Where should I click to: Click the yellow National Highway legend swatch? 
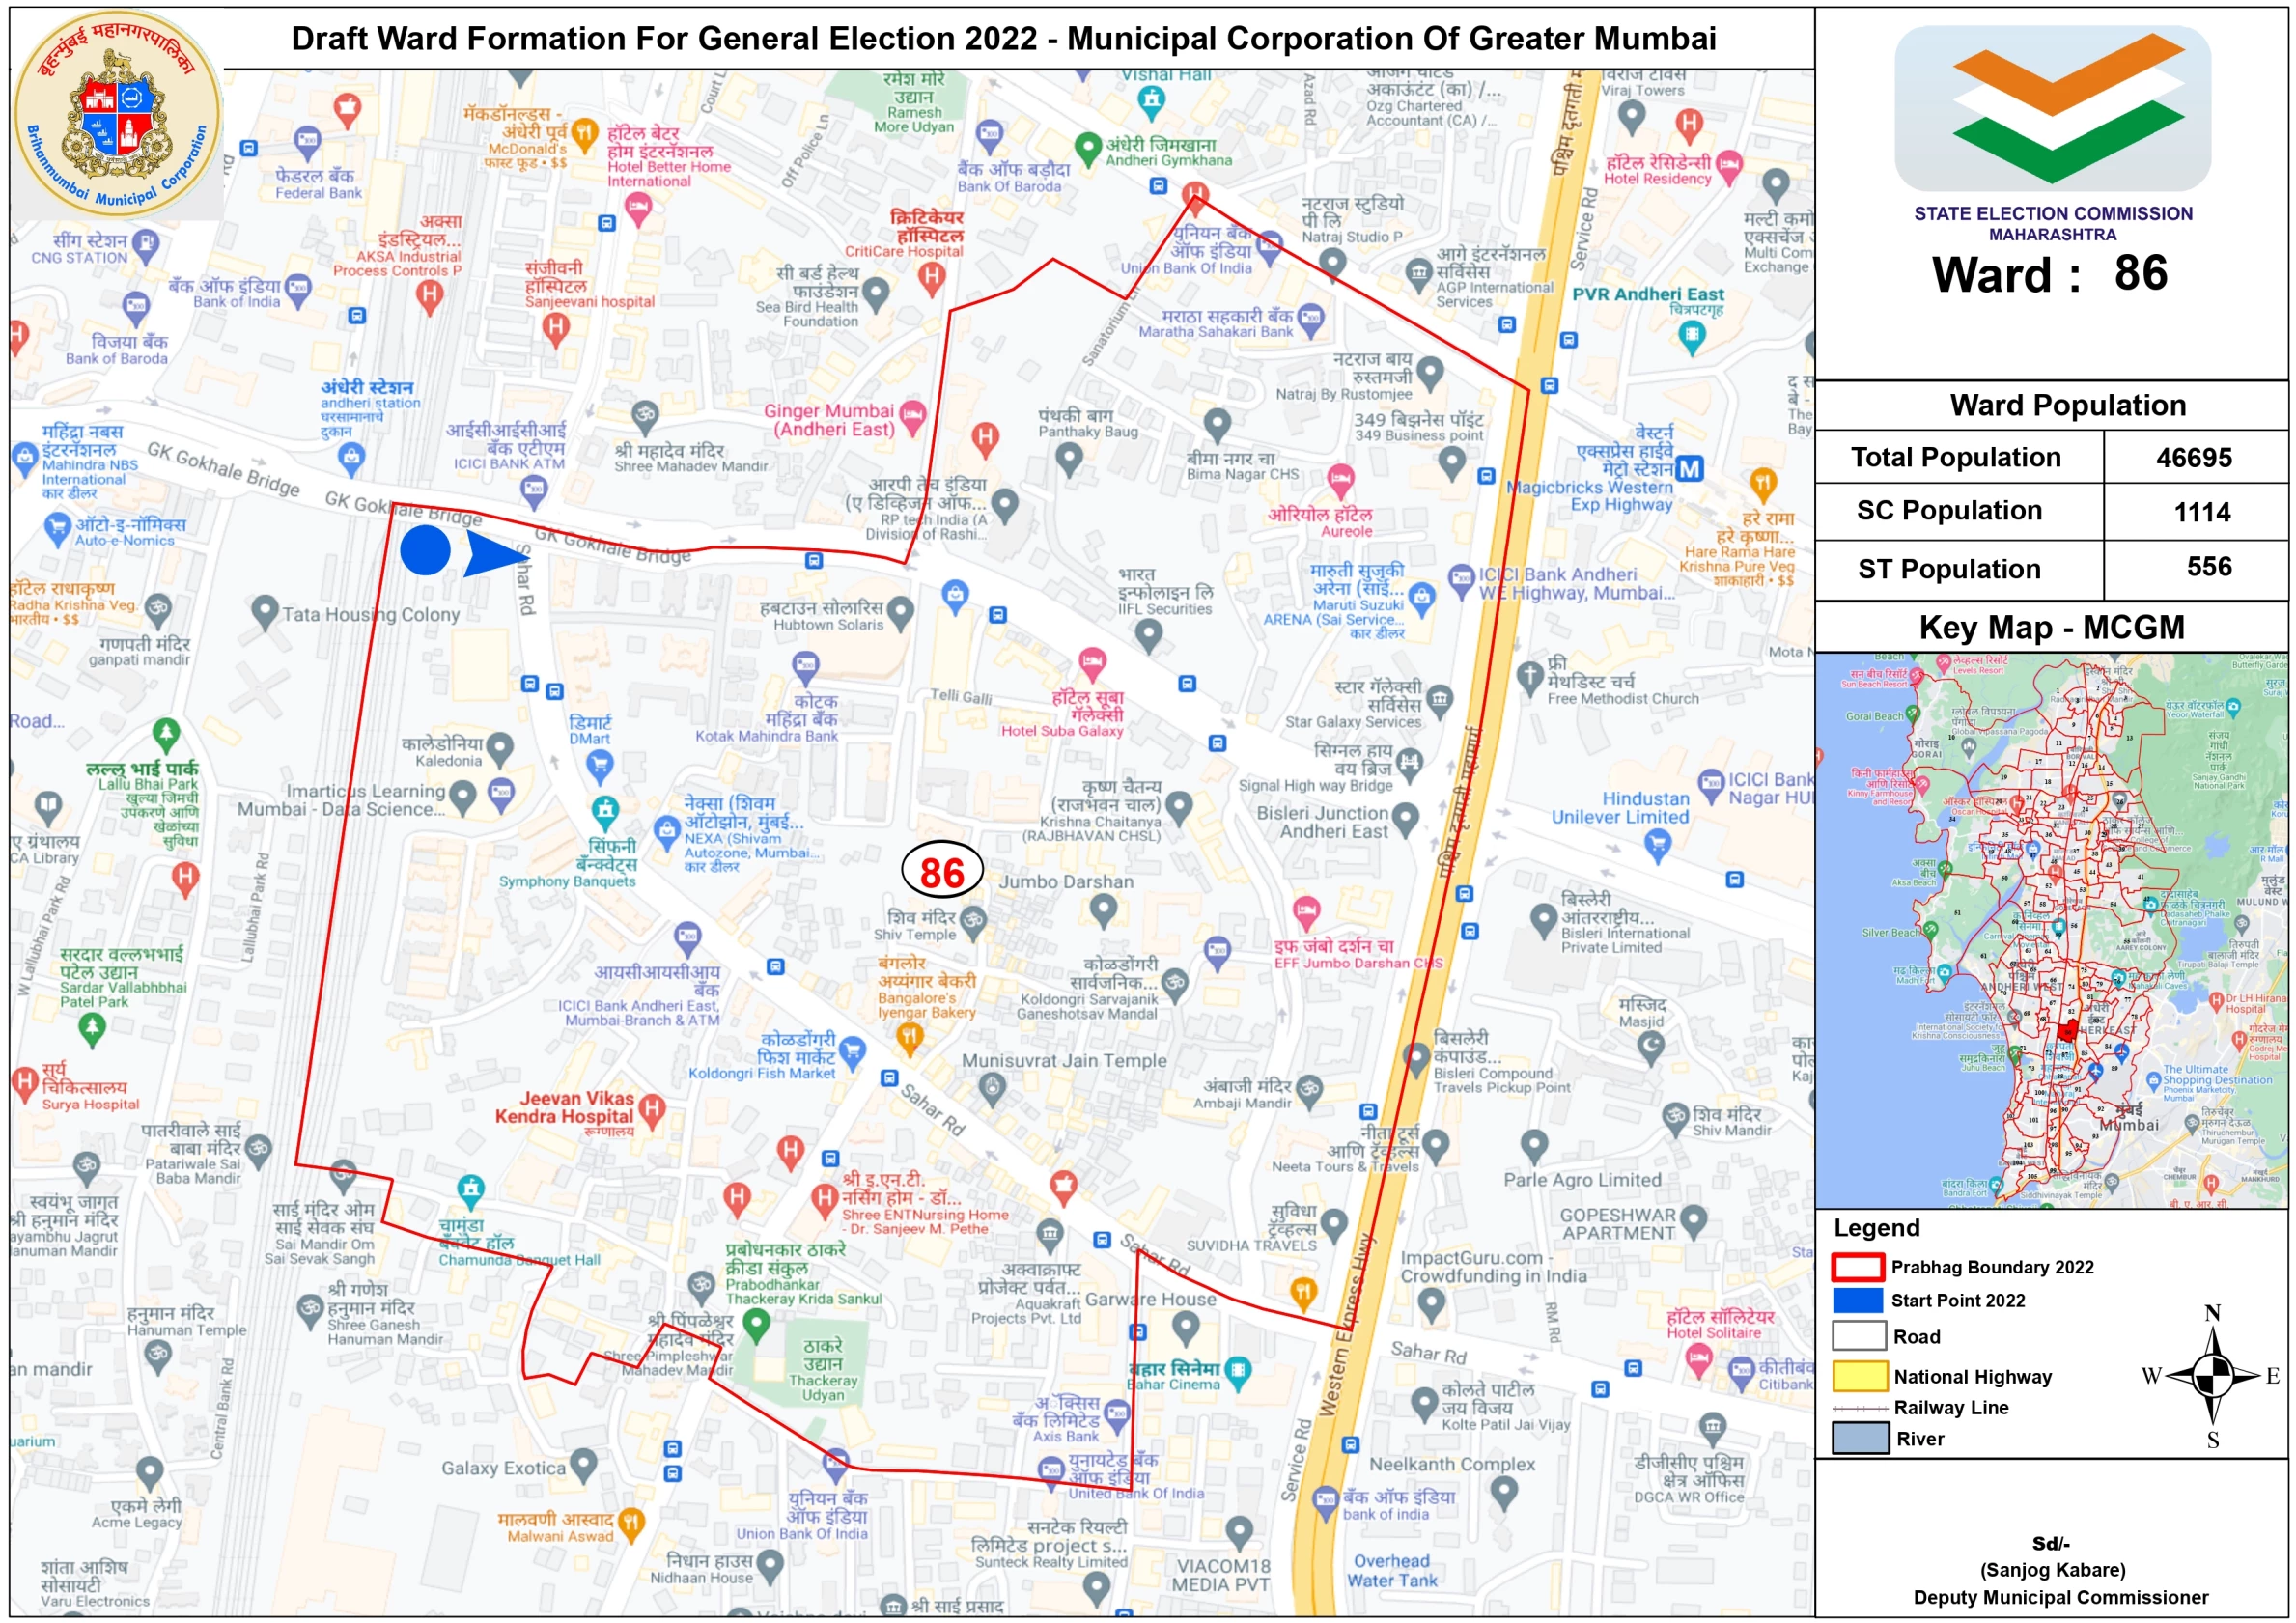click(1859, 1376)
